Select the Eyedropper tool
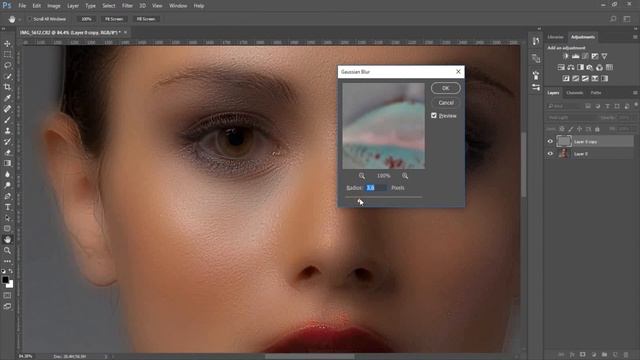This screenshot has height=360, width=640. [7, 98]
